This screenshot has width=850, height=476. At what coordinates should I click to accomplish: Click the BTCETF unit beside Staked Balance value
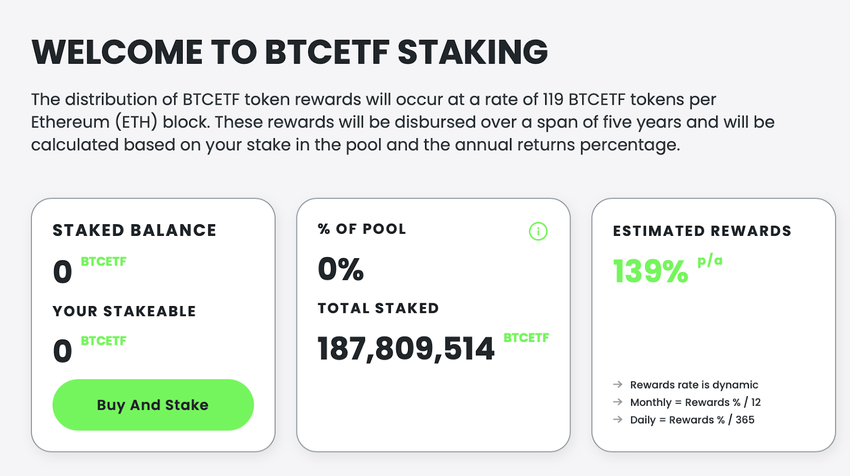coord(104,262)
